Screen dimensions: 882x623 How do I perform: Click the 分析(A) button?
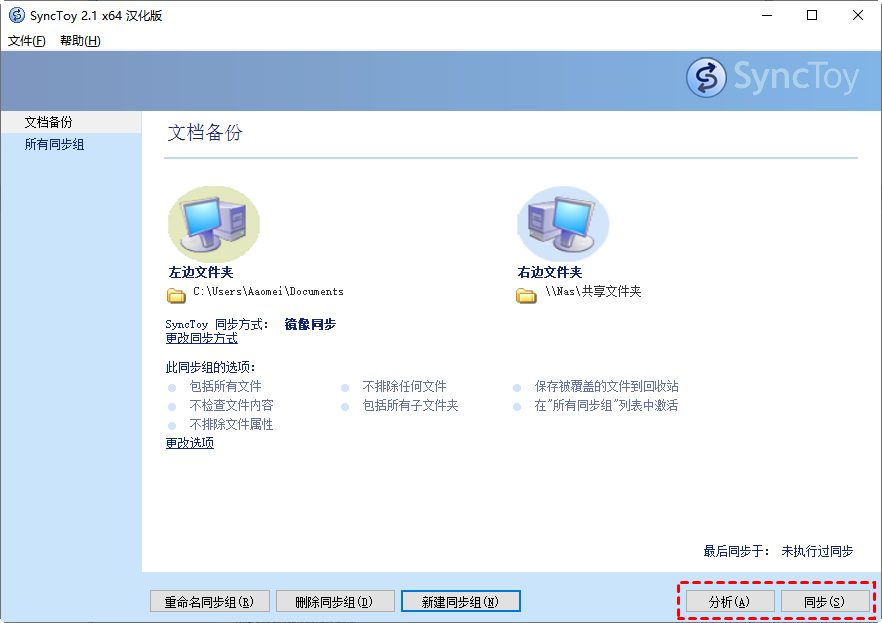click(x=728, y=601)
